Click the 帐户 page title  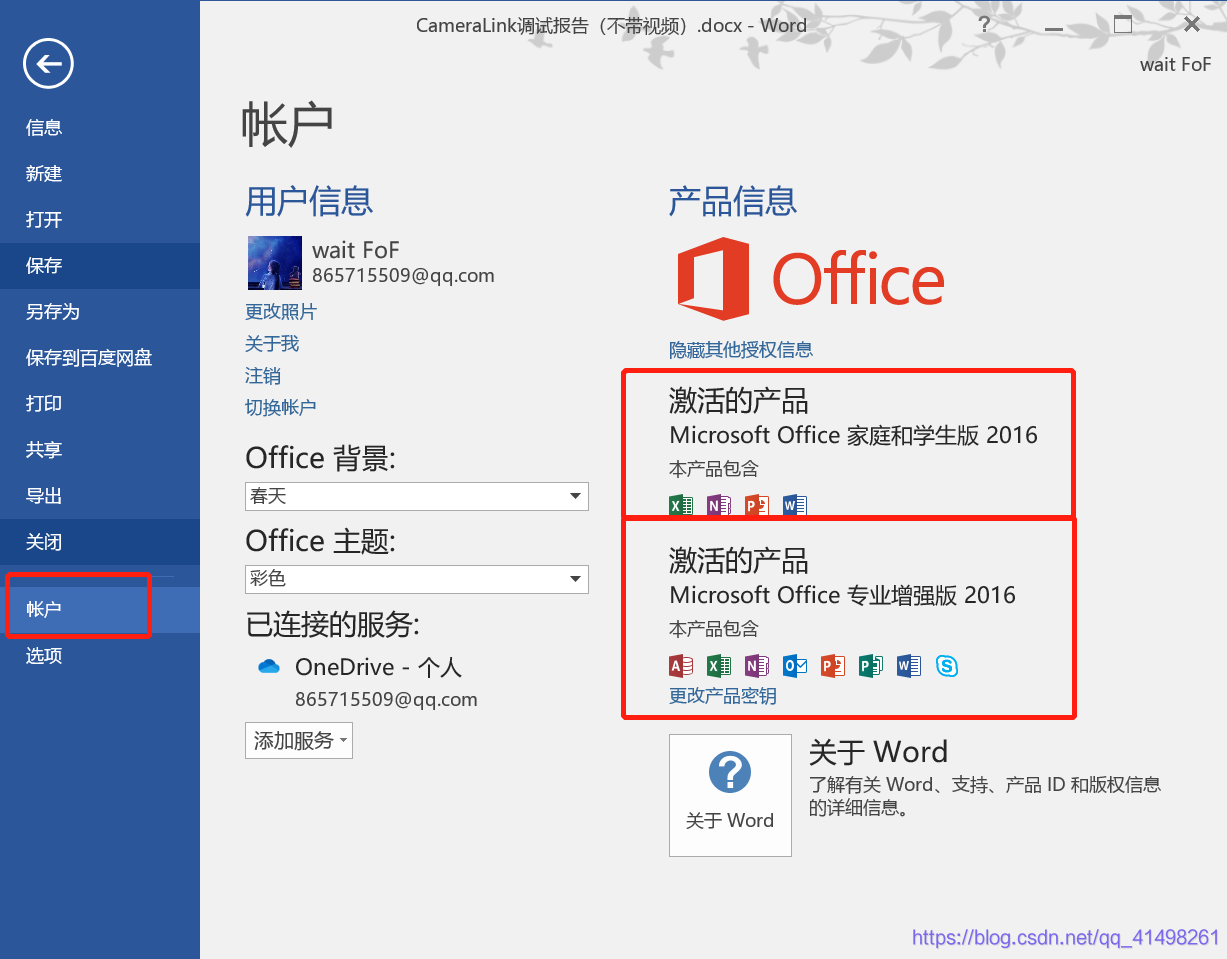tap(287, 125)
